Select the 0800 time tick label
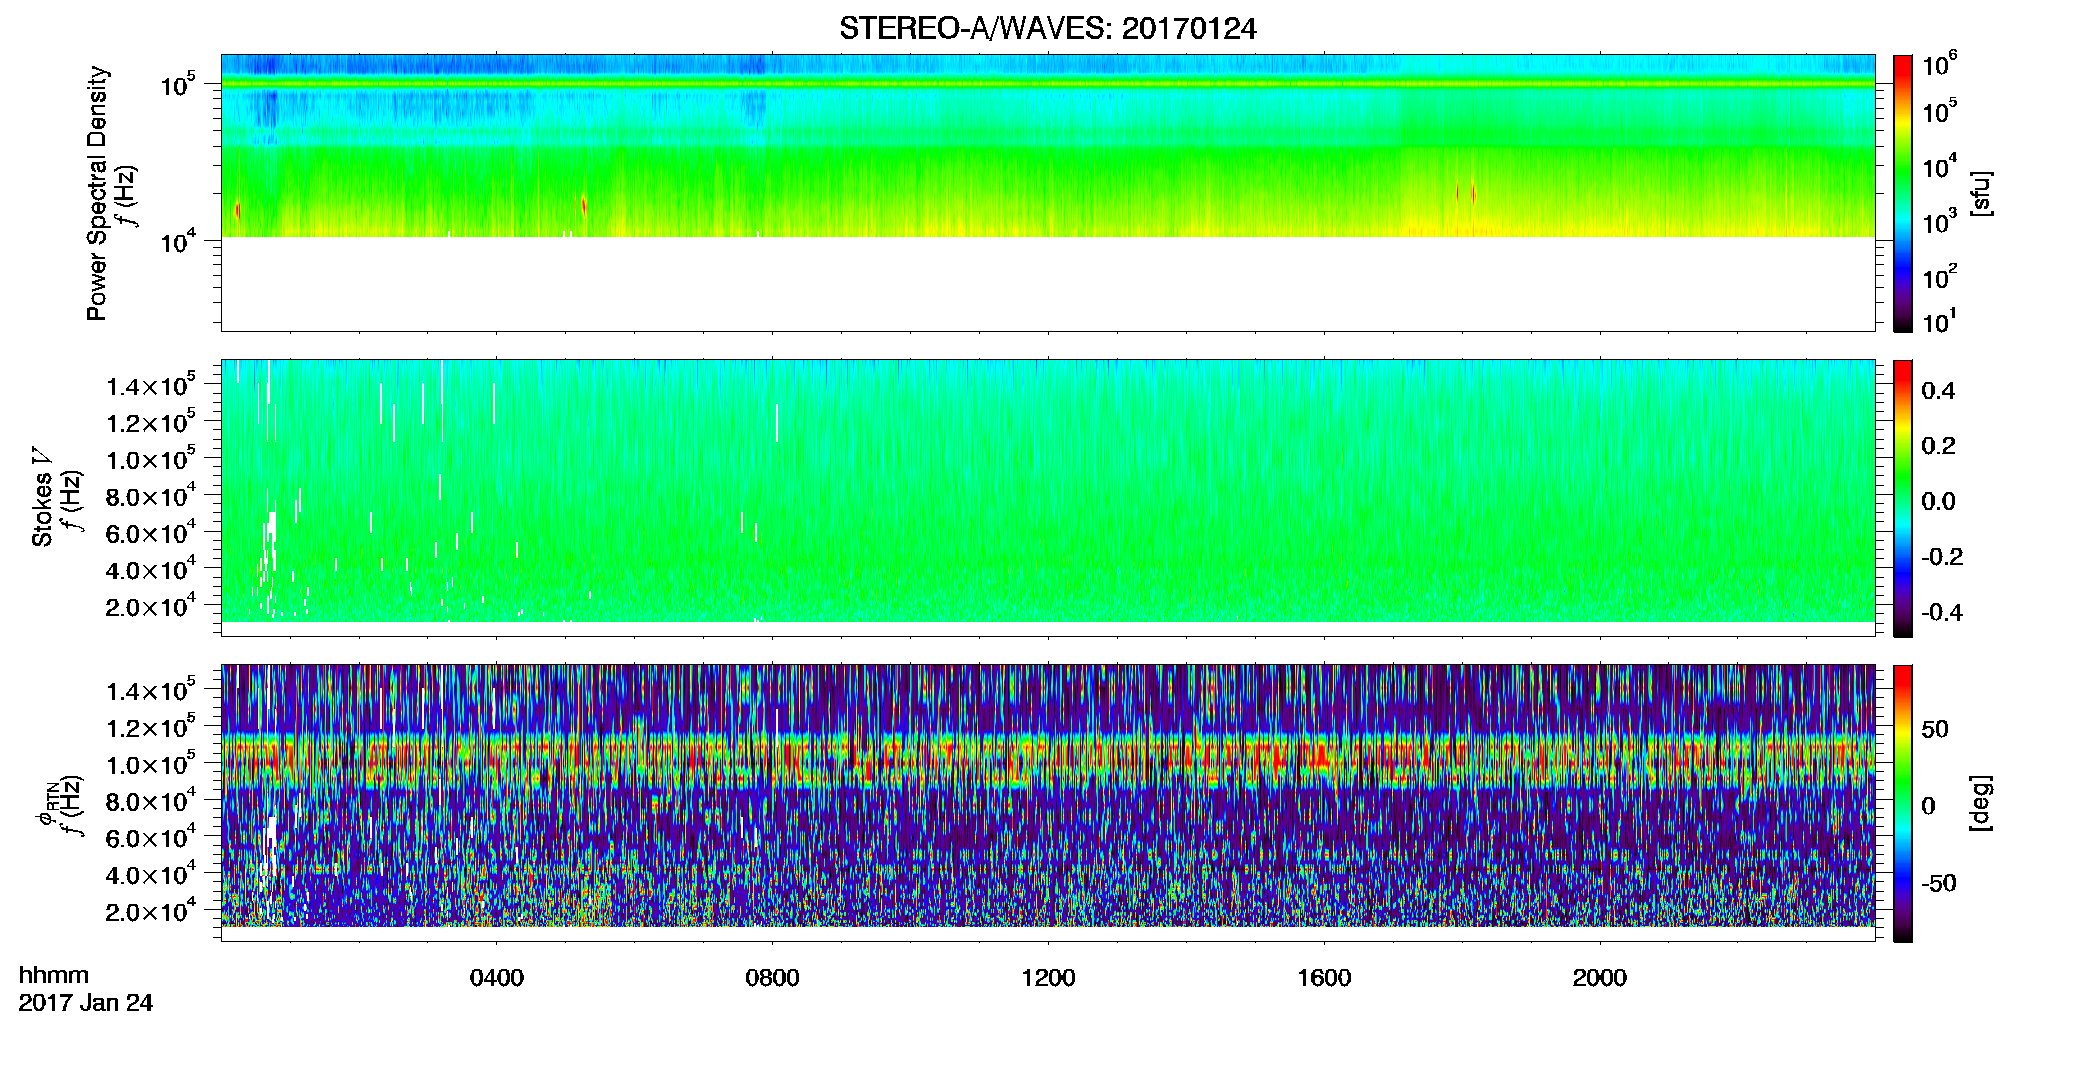 772,978
